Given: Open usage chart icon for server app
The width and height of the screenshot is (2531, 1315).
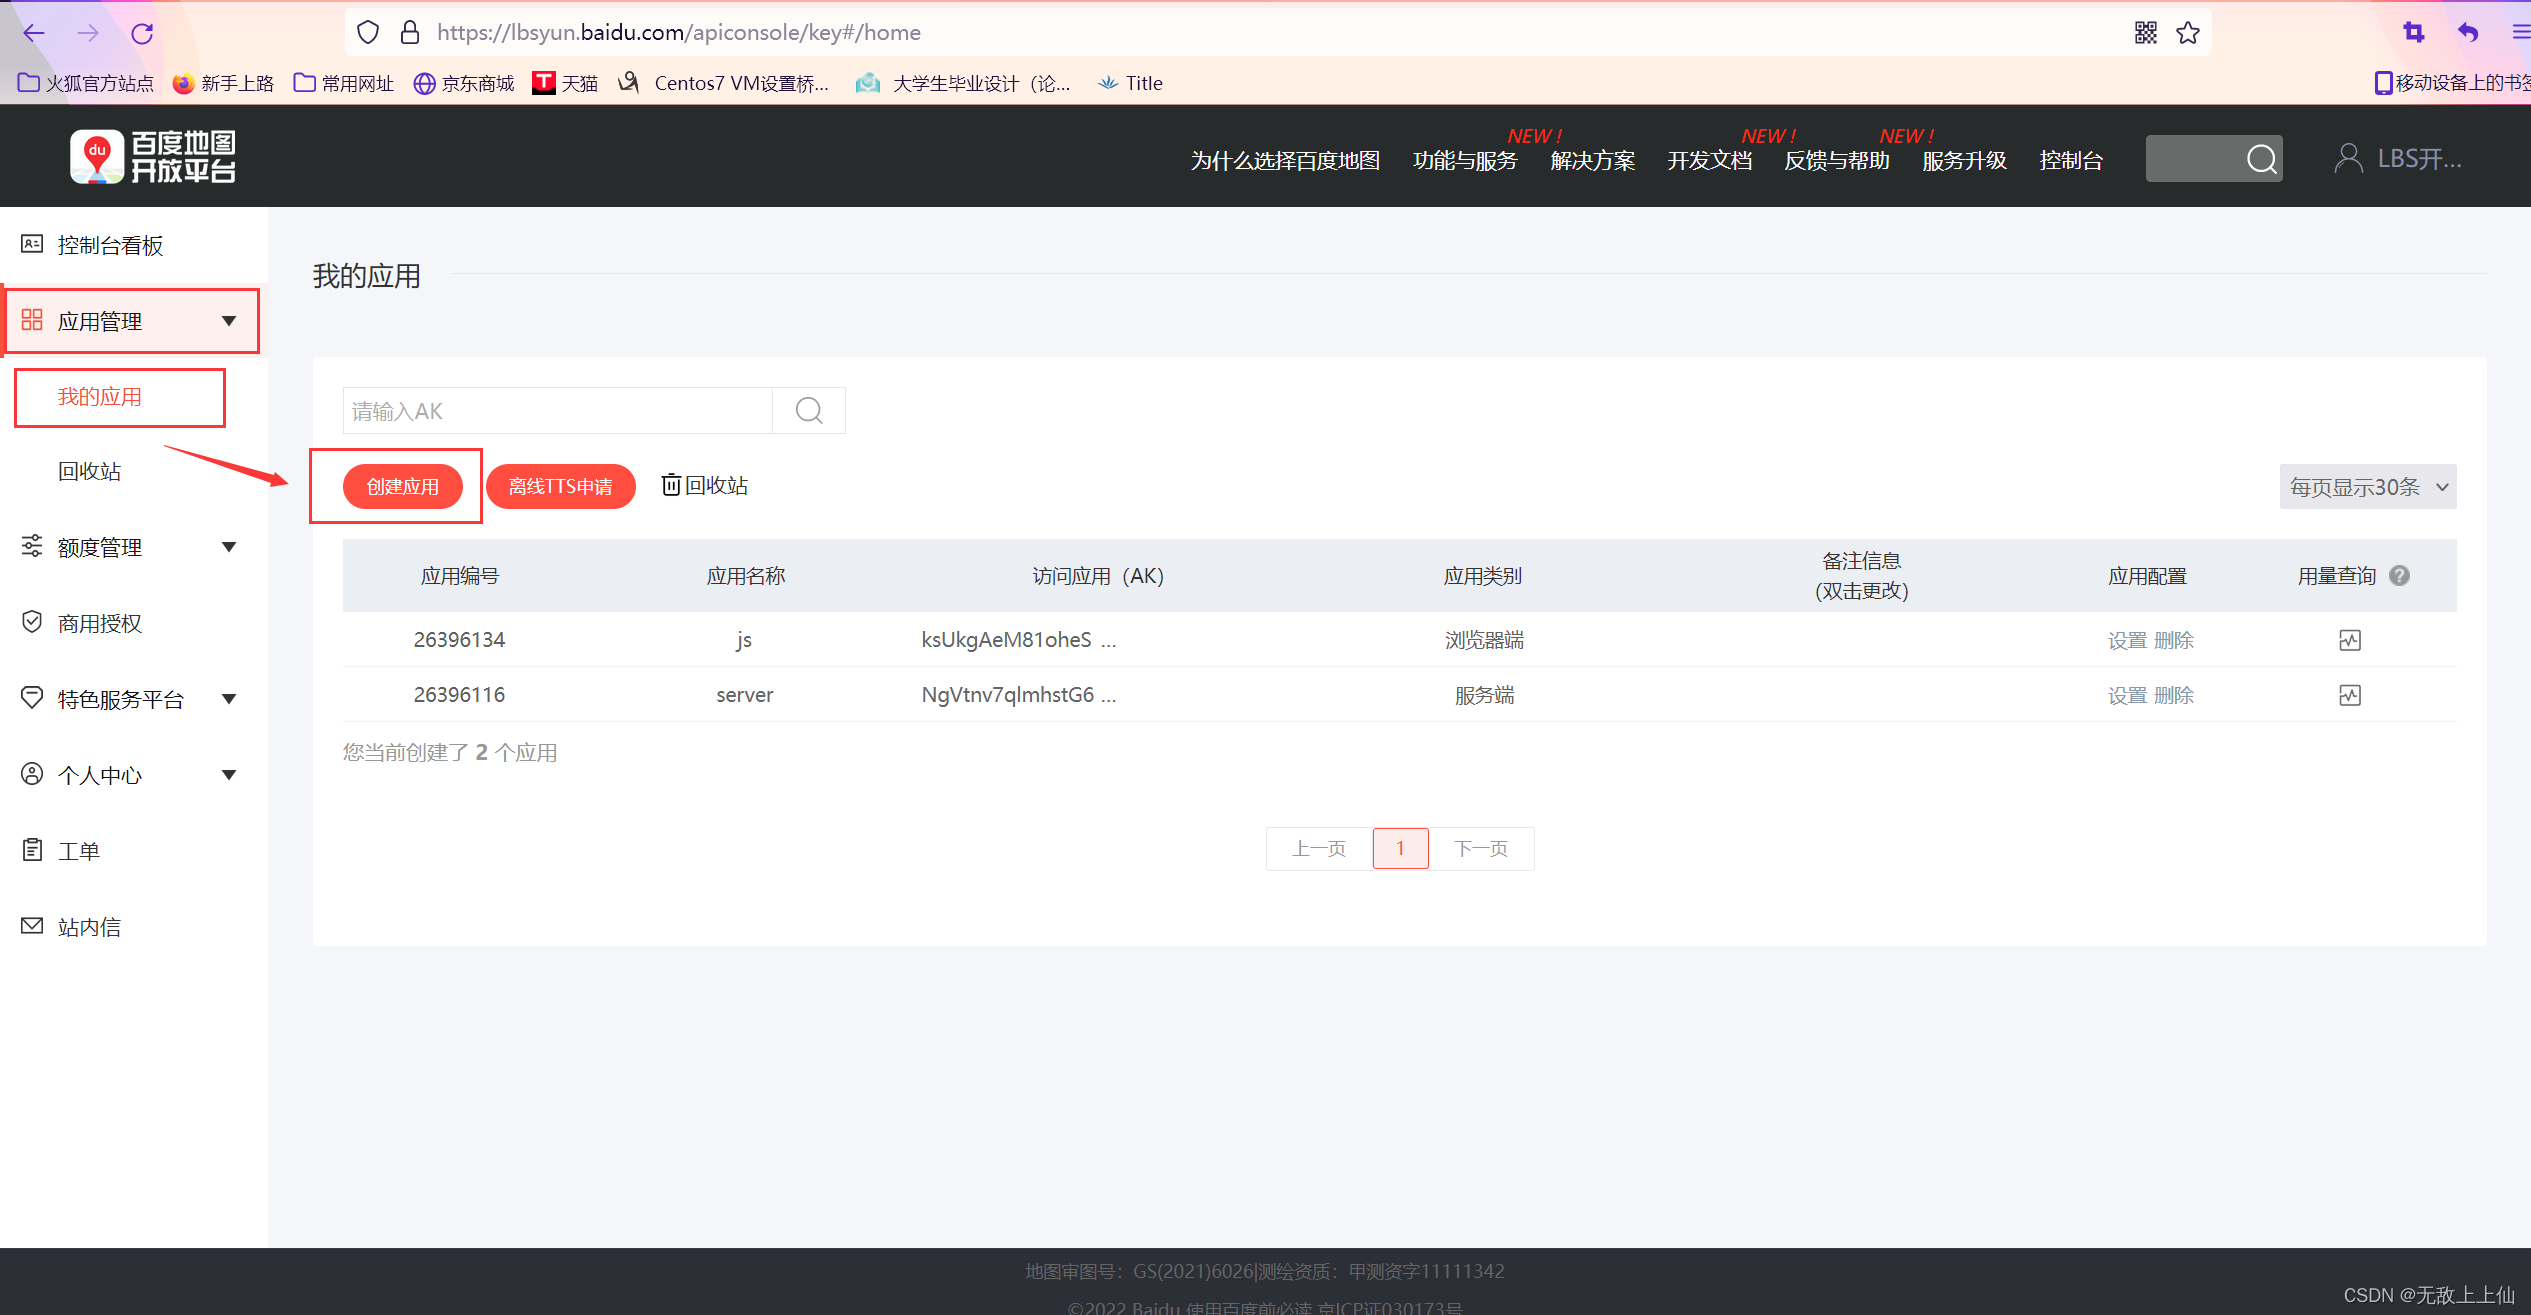Looking at the screenshot, I should pos(2349,695).
